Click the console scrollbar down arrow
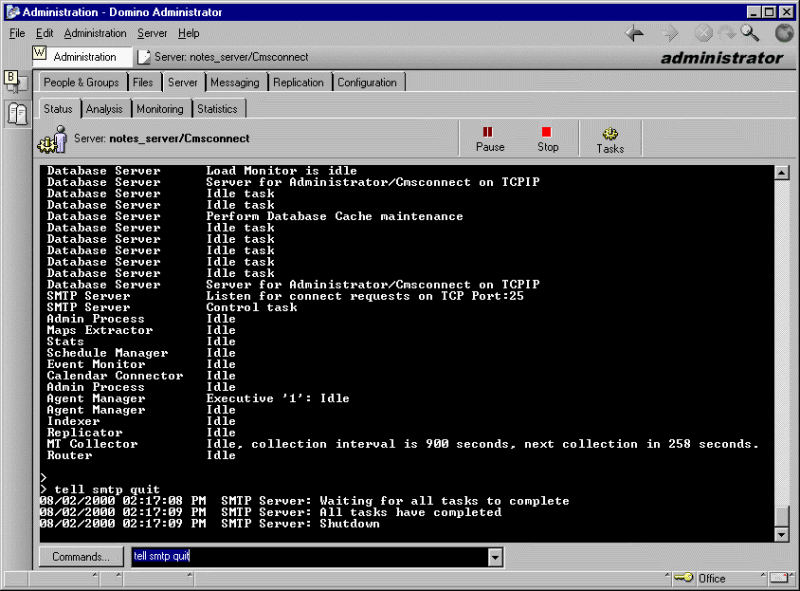This screenshot has height=591, width=800. point(782,534)
